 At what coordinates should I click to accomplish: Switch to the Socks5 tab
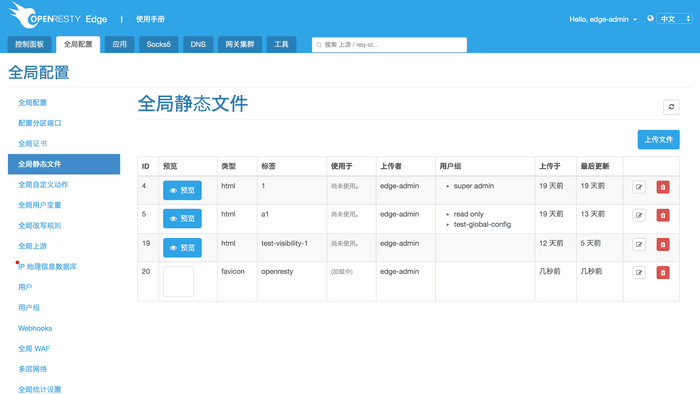point(158,45)
